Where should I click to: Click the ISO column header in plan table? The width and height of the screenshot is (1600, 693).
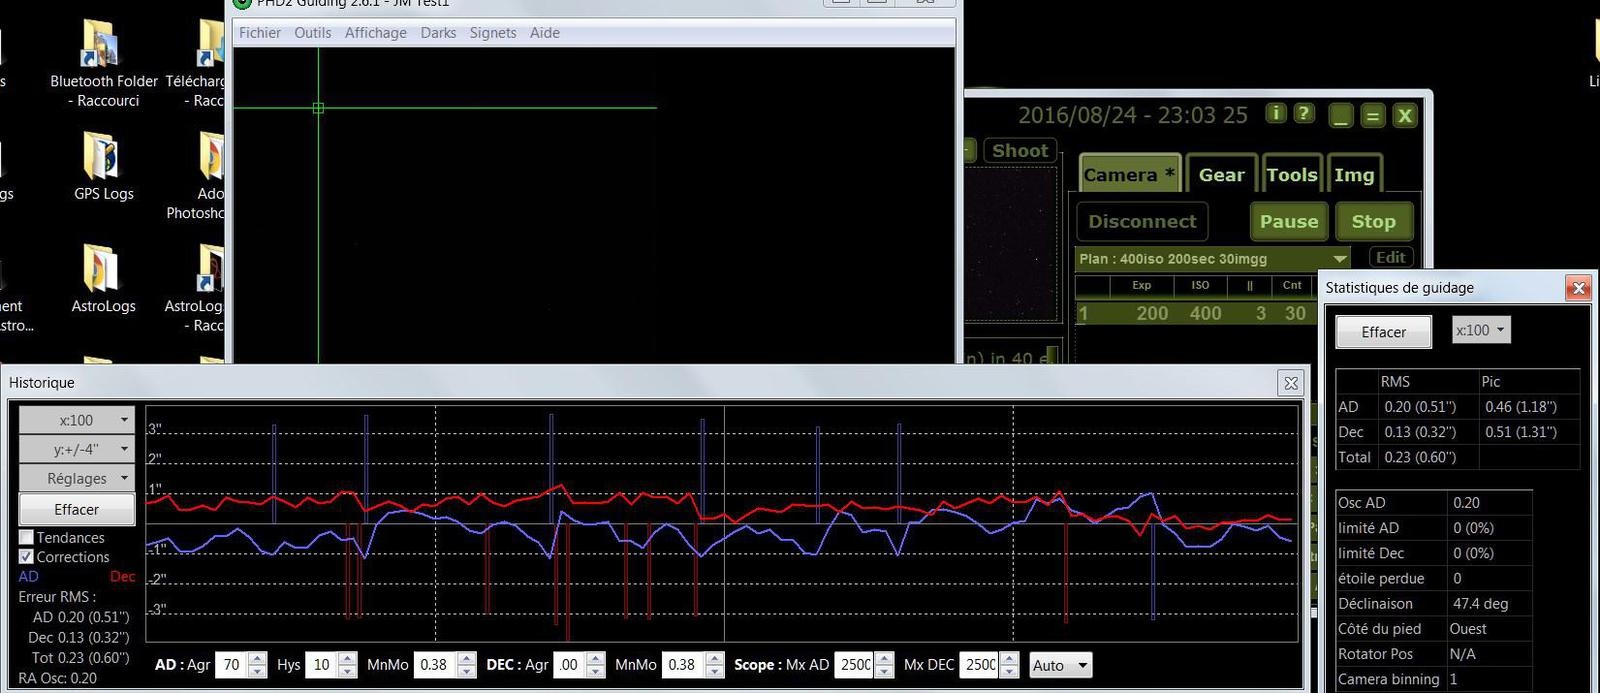[x=1200, y=285]
